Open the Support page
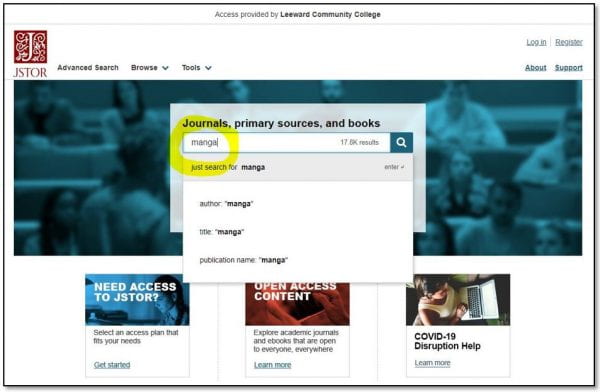The image size is (600, 392). point(569,67)
